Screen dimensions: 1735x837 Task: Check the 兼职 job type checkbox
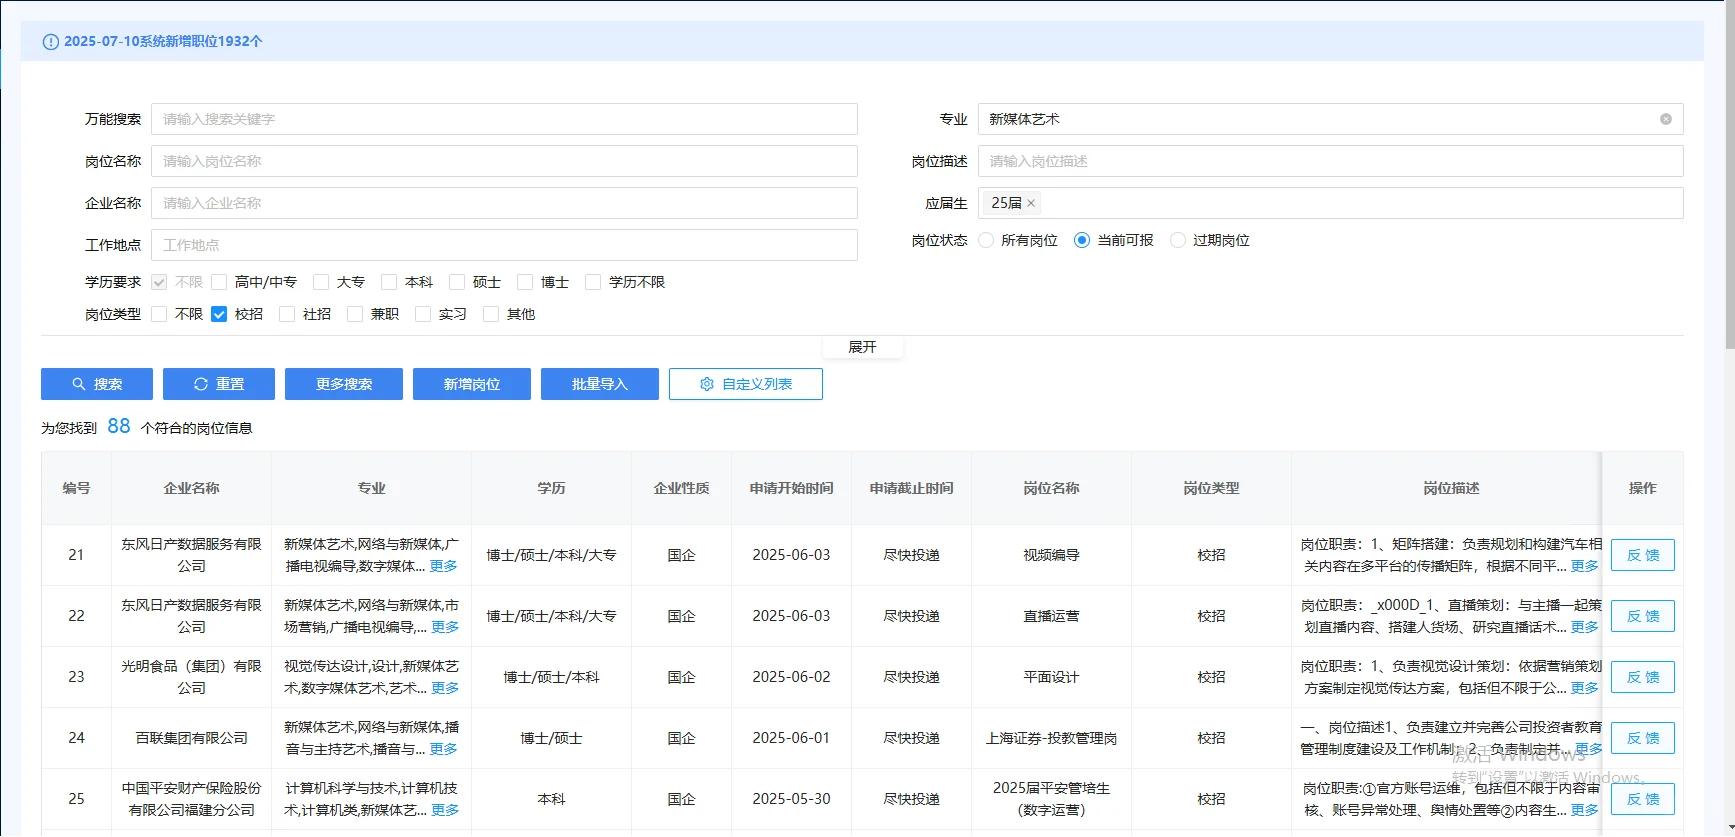click(x=355, y=314)
